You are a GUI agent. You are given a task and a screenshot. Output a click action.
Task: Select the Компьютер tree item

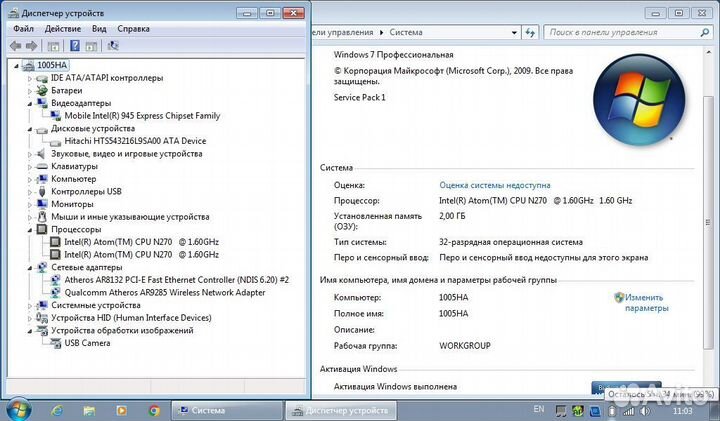point(73,179)
